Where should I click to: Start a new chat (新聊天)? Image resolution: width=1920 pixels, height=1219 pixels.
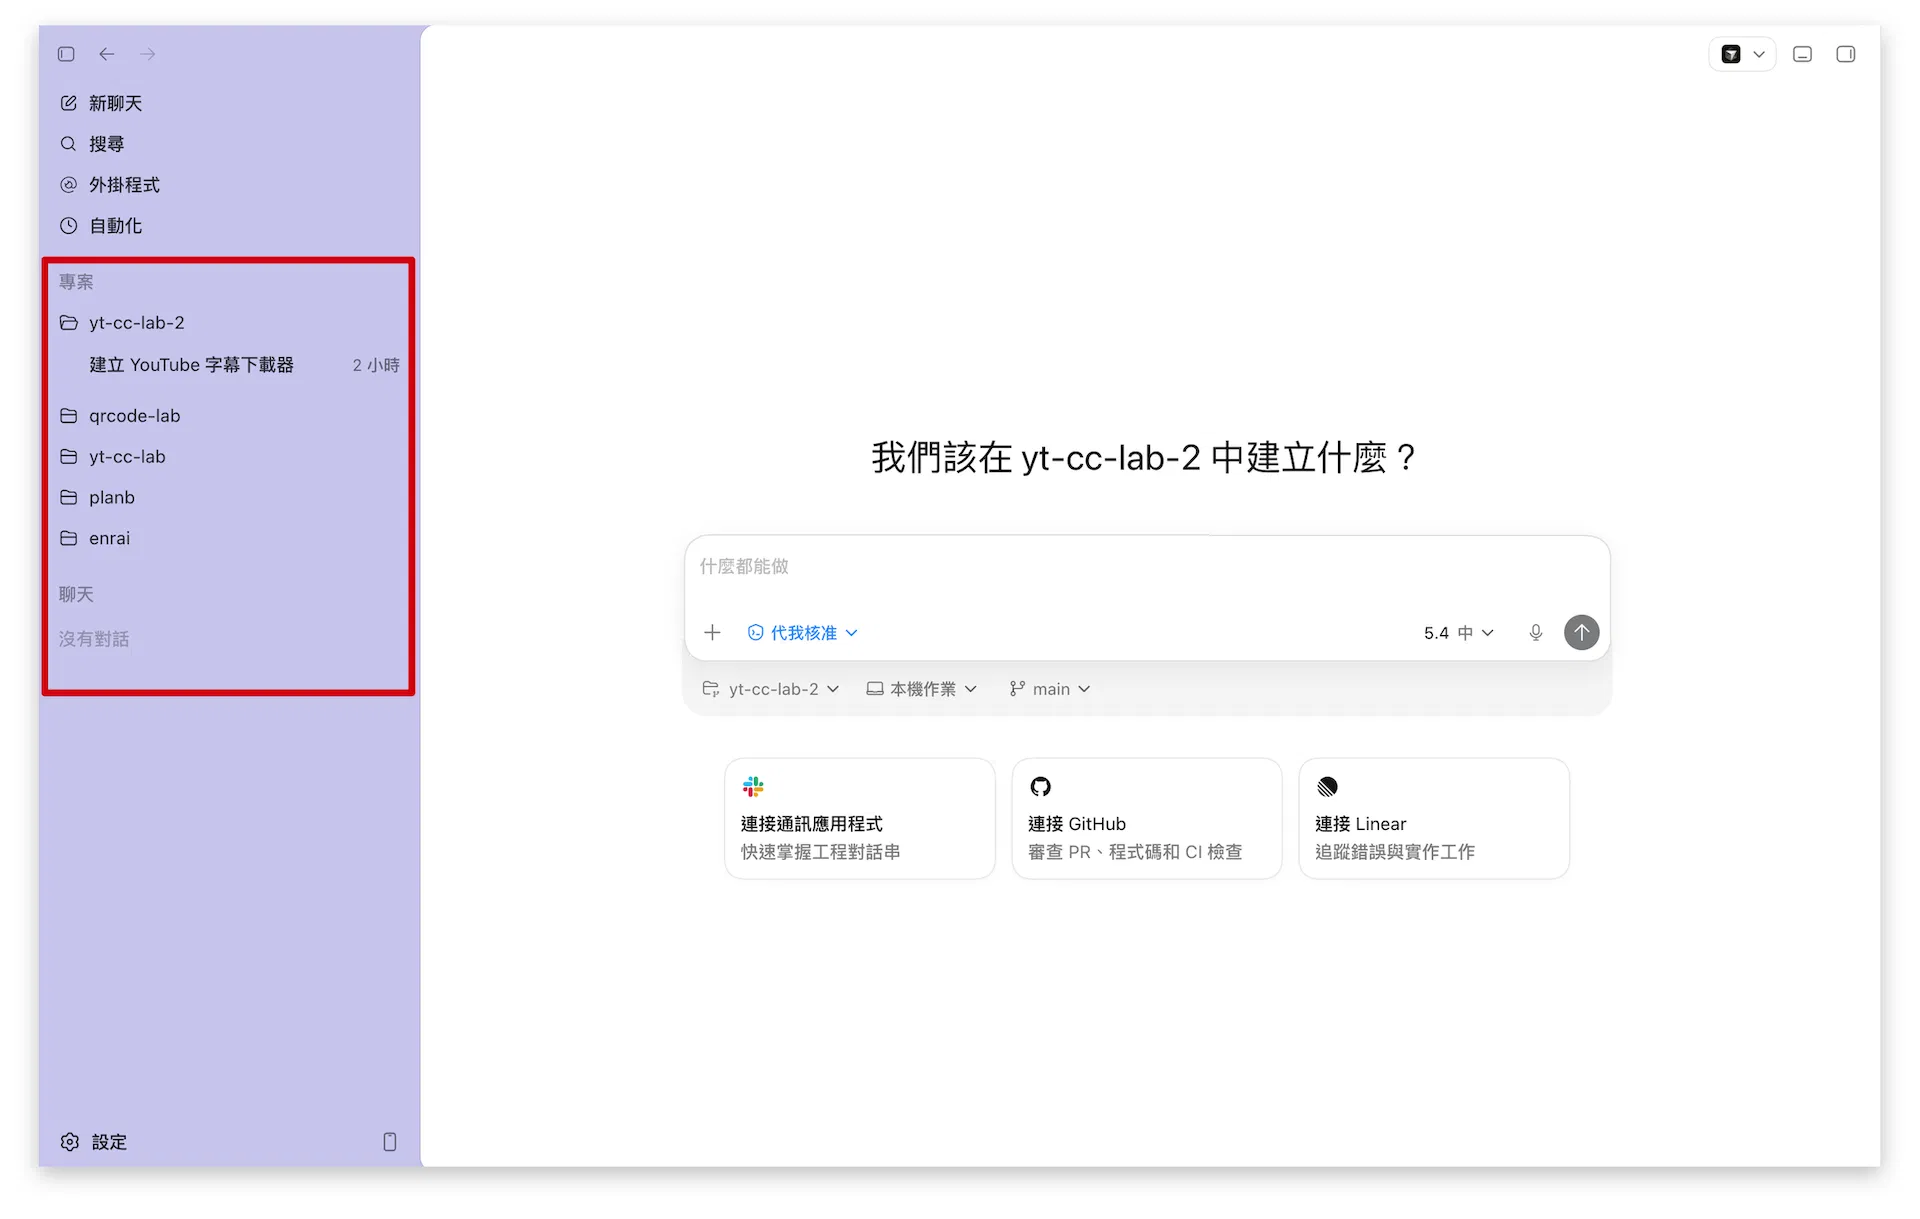229,103
